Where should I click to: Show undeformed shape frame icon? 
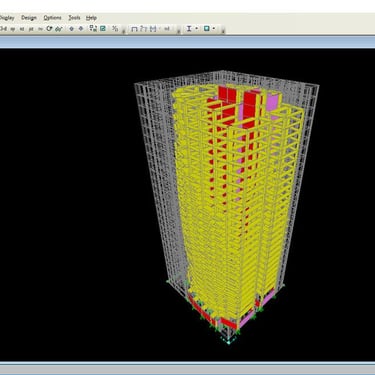coord(134,29)
